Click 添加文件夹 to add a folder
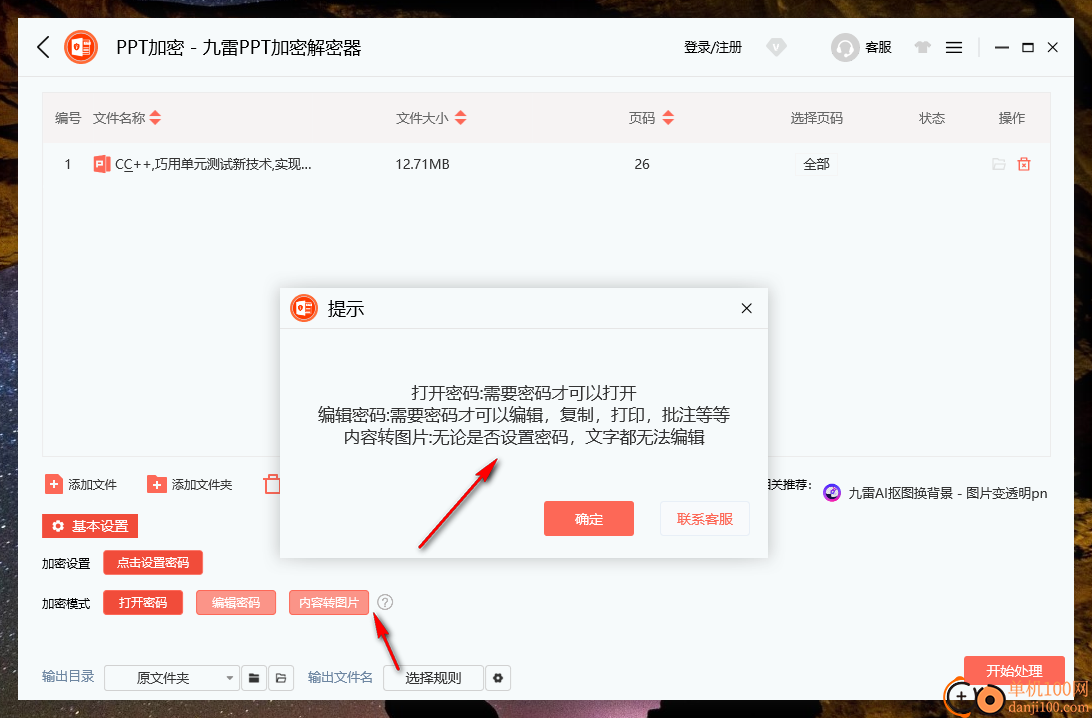The width and height of the screenshot is (1092, 718). 189,484
